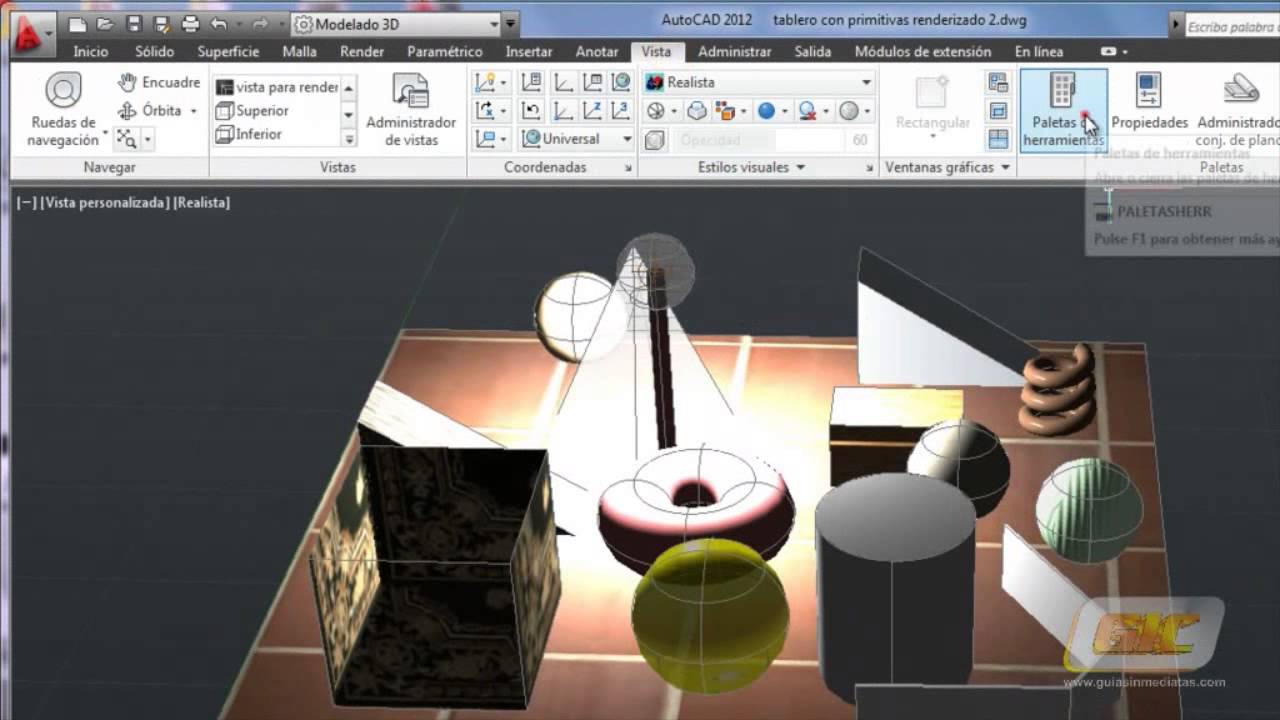Select the Superior view in Vistas list
Screen dimensions: 1280x720
click(x=263, y=111)
